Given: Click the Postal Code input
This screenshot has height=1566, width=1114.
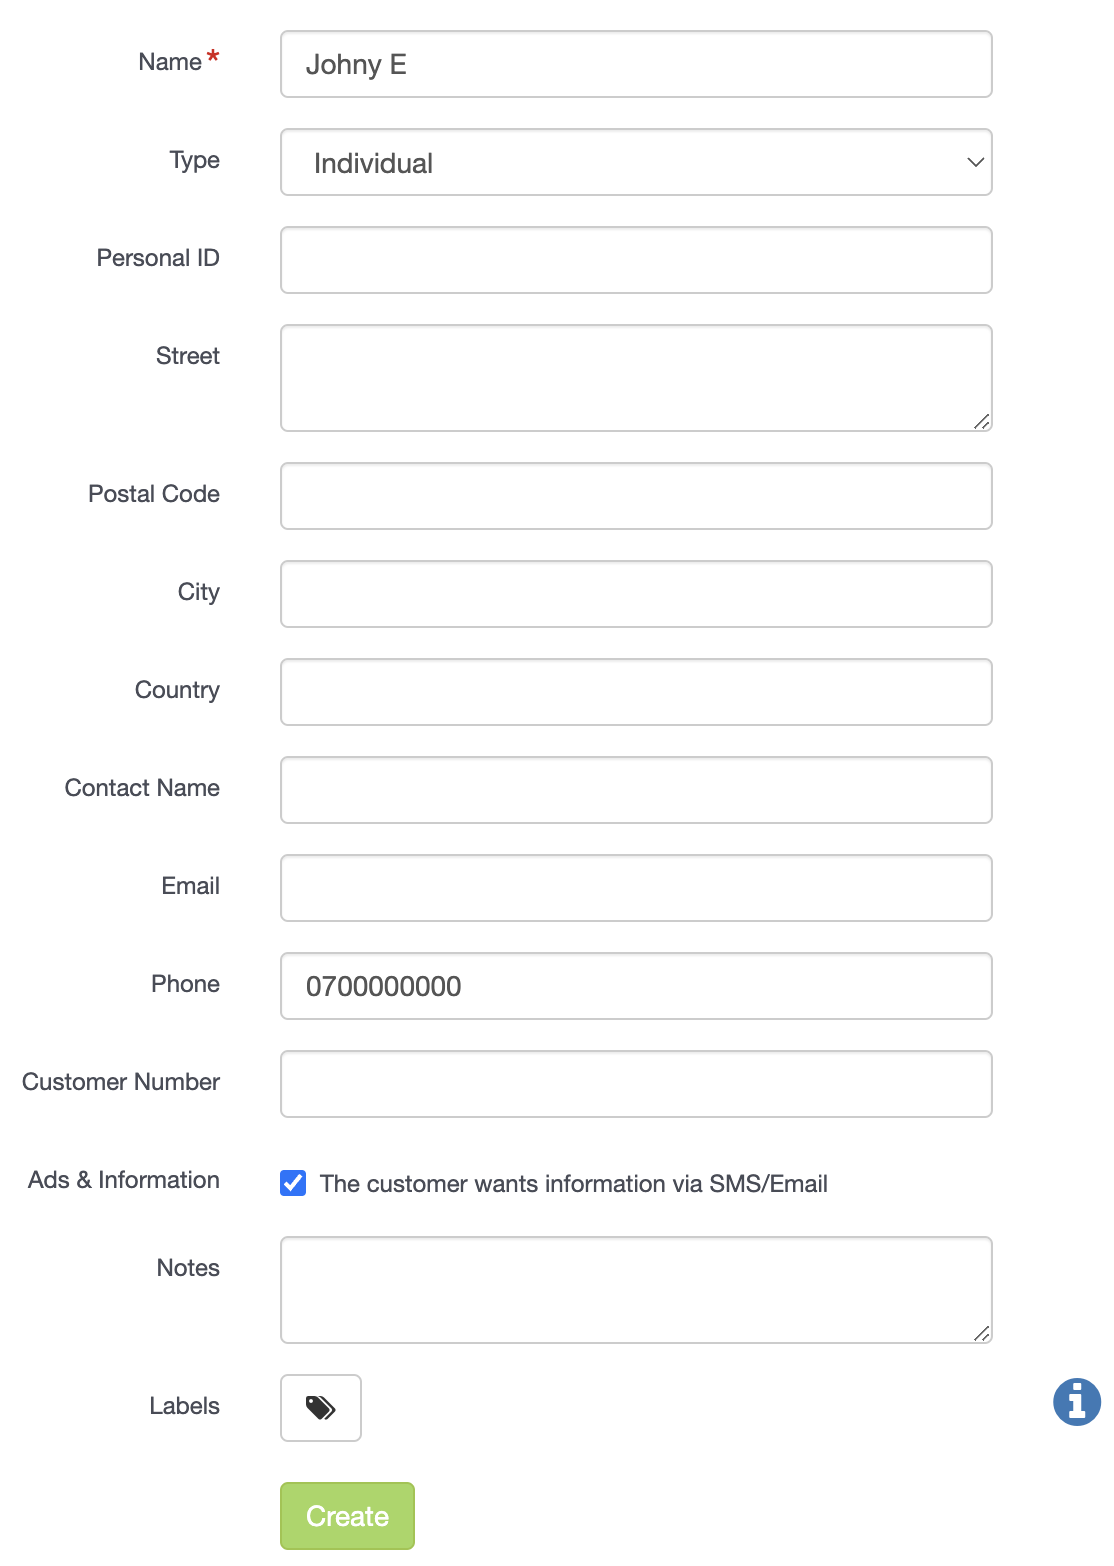Looking at the screenshot, I should point(636,496).
